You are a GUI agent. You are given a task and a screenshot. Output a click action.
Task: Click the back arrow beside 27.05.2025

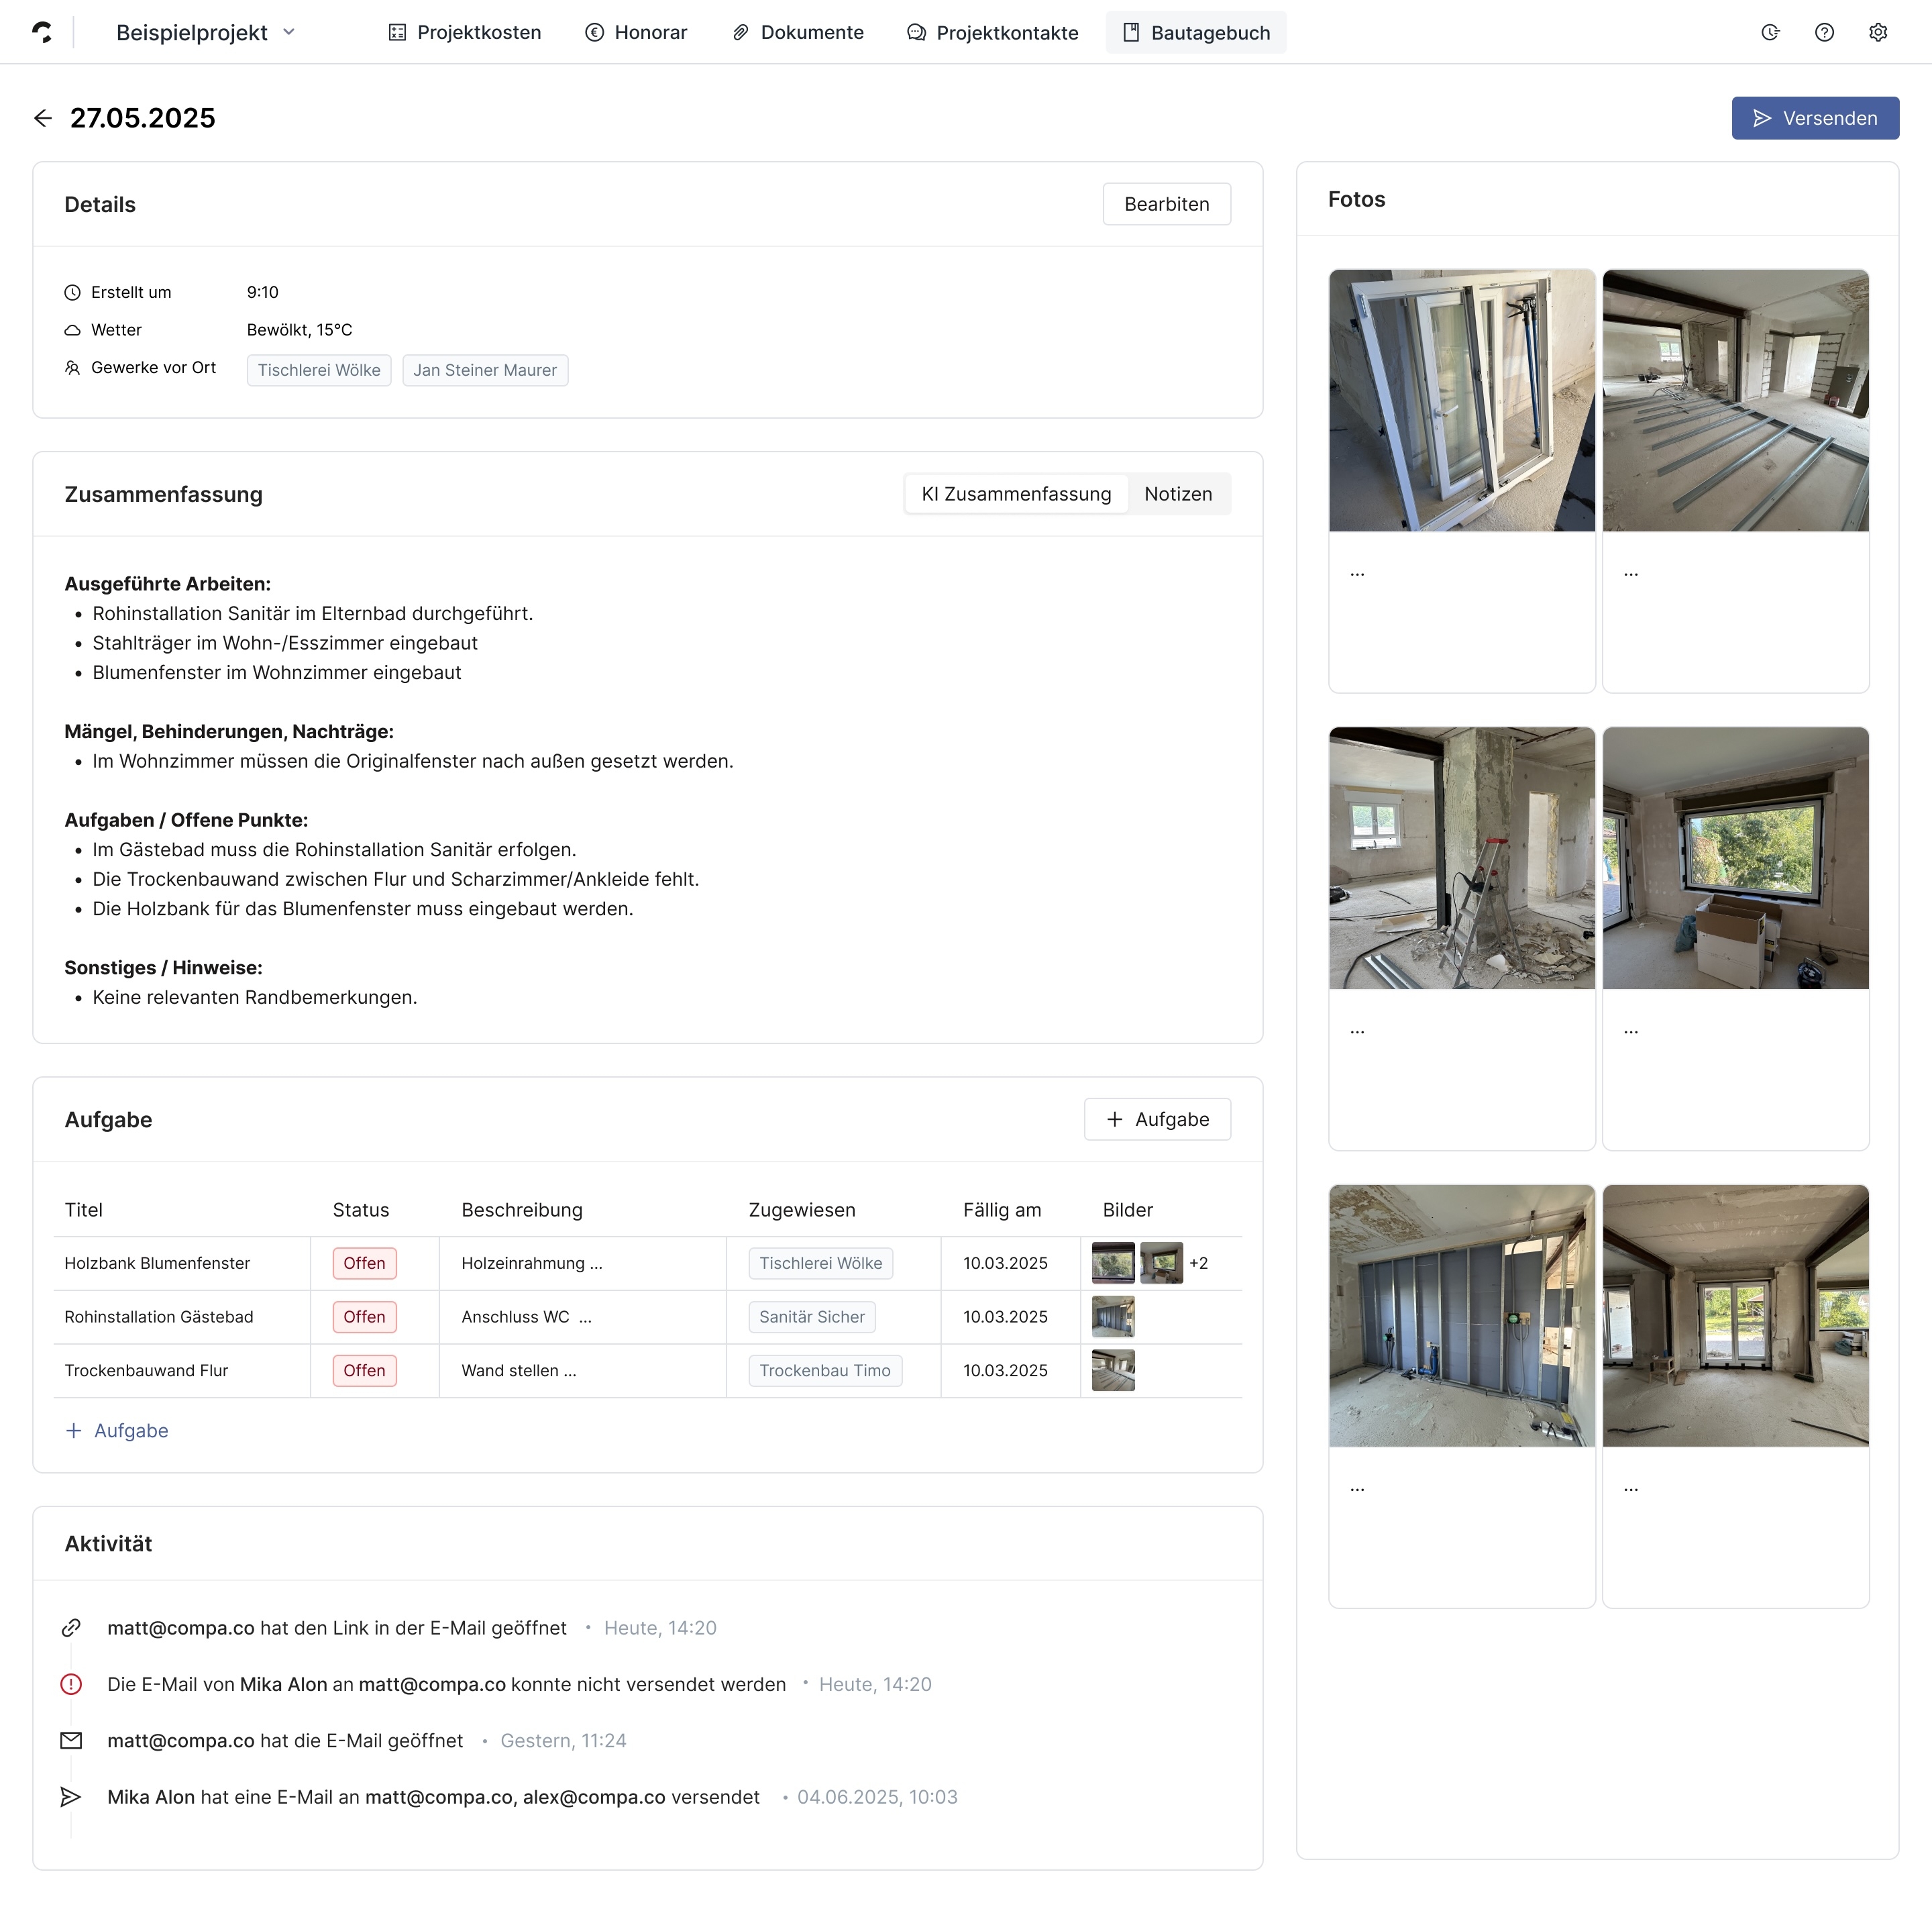(x=43, y=118)
